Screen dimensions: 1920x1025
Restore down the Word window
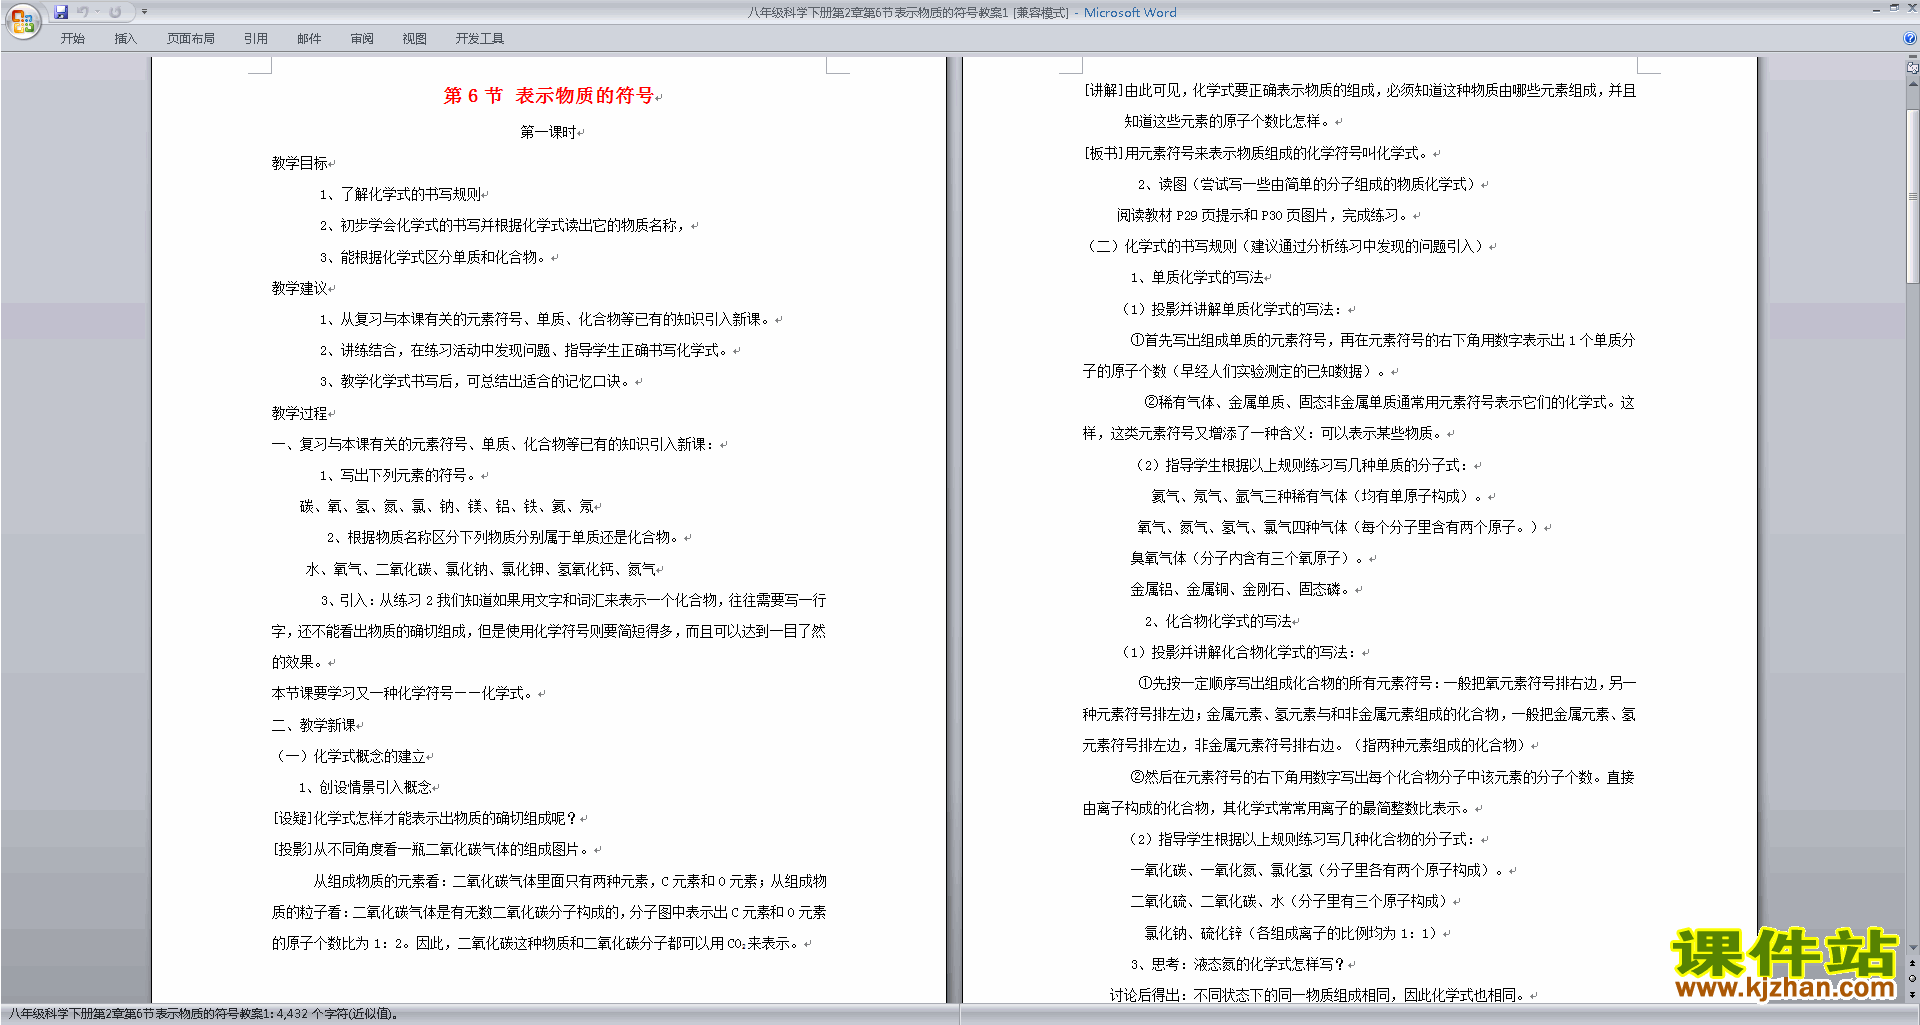pos(1894,8)
